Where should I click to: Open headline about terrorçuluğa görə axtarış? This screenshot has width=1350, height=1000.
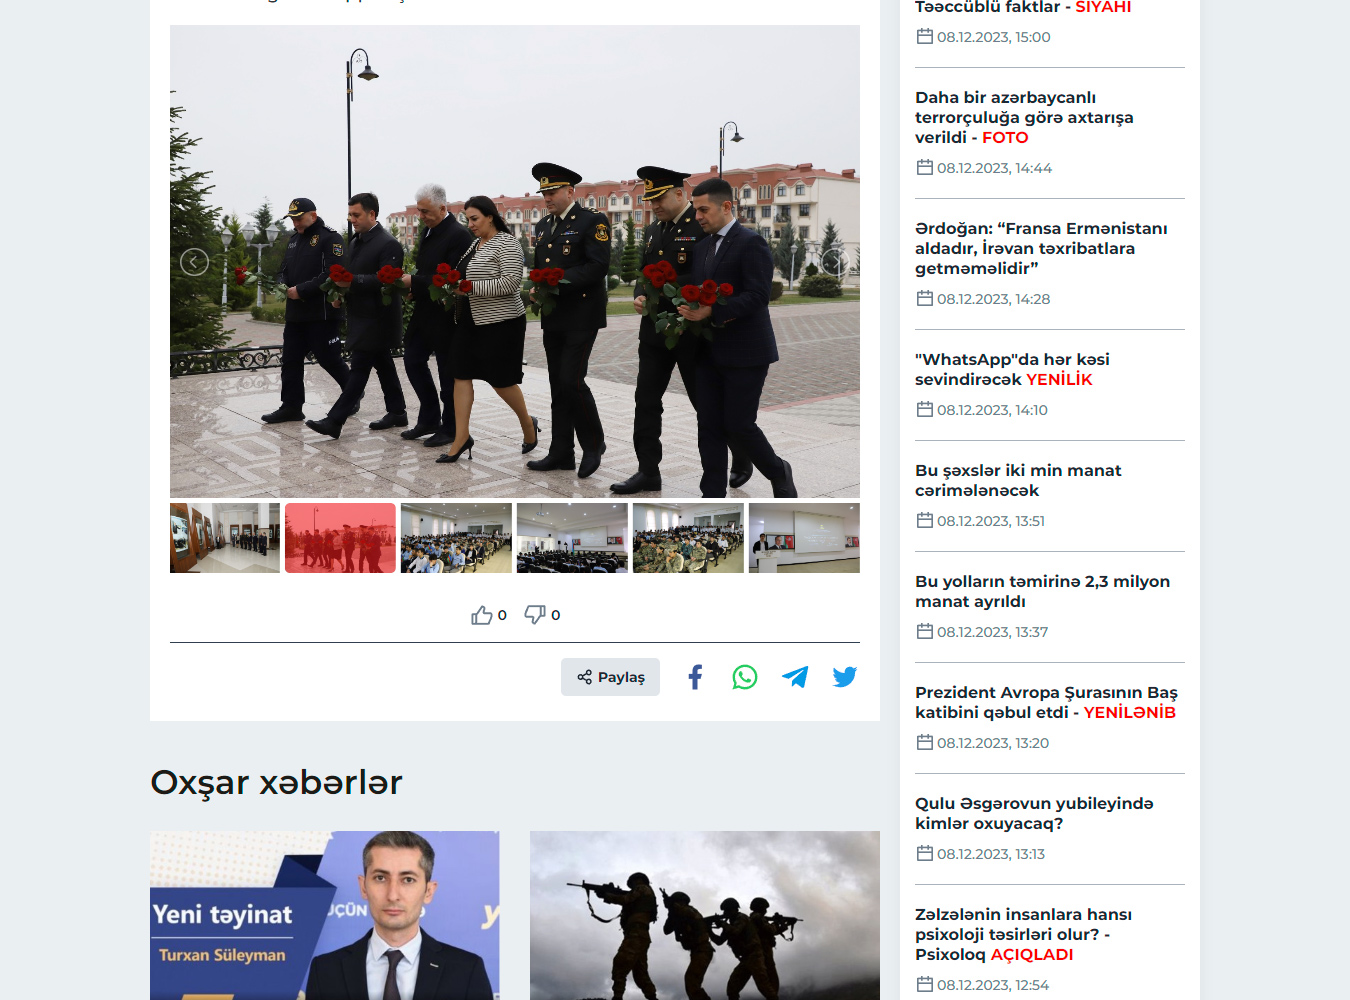[1023, 117]
